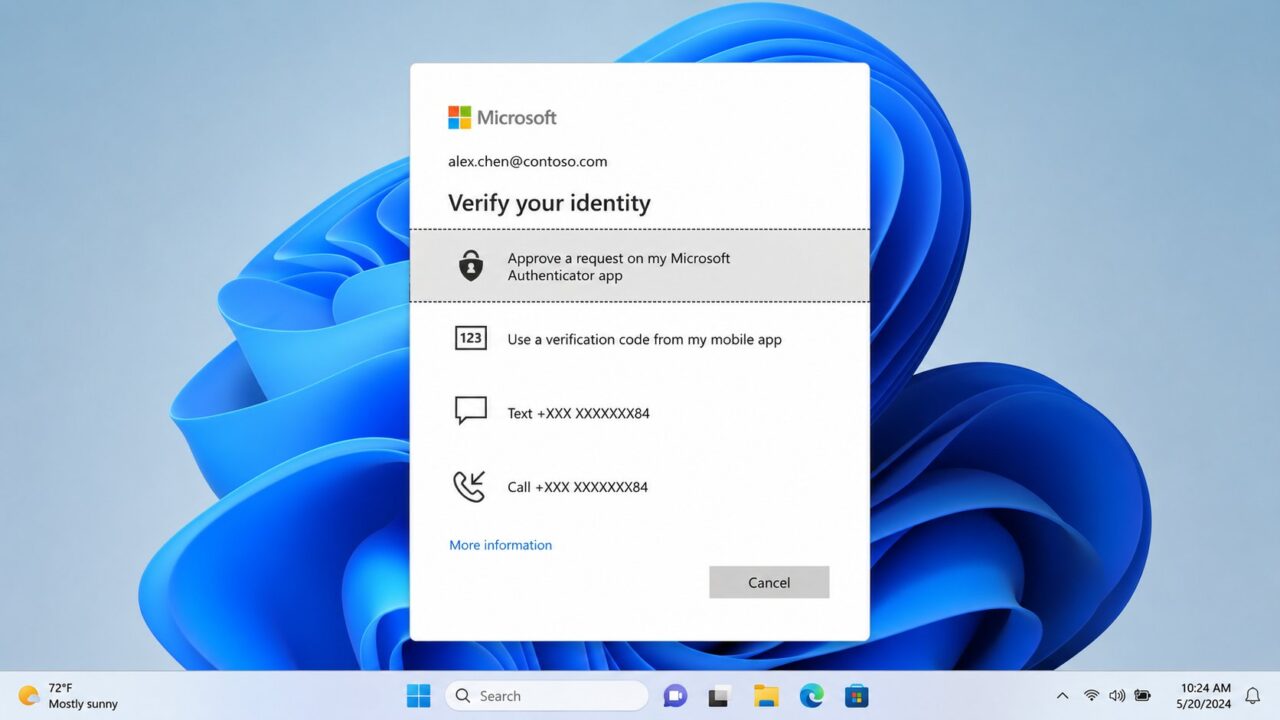Click the taskbar Search box
Screen dimensions: 1280x720
546,696
